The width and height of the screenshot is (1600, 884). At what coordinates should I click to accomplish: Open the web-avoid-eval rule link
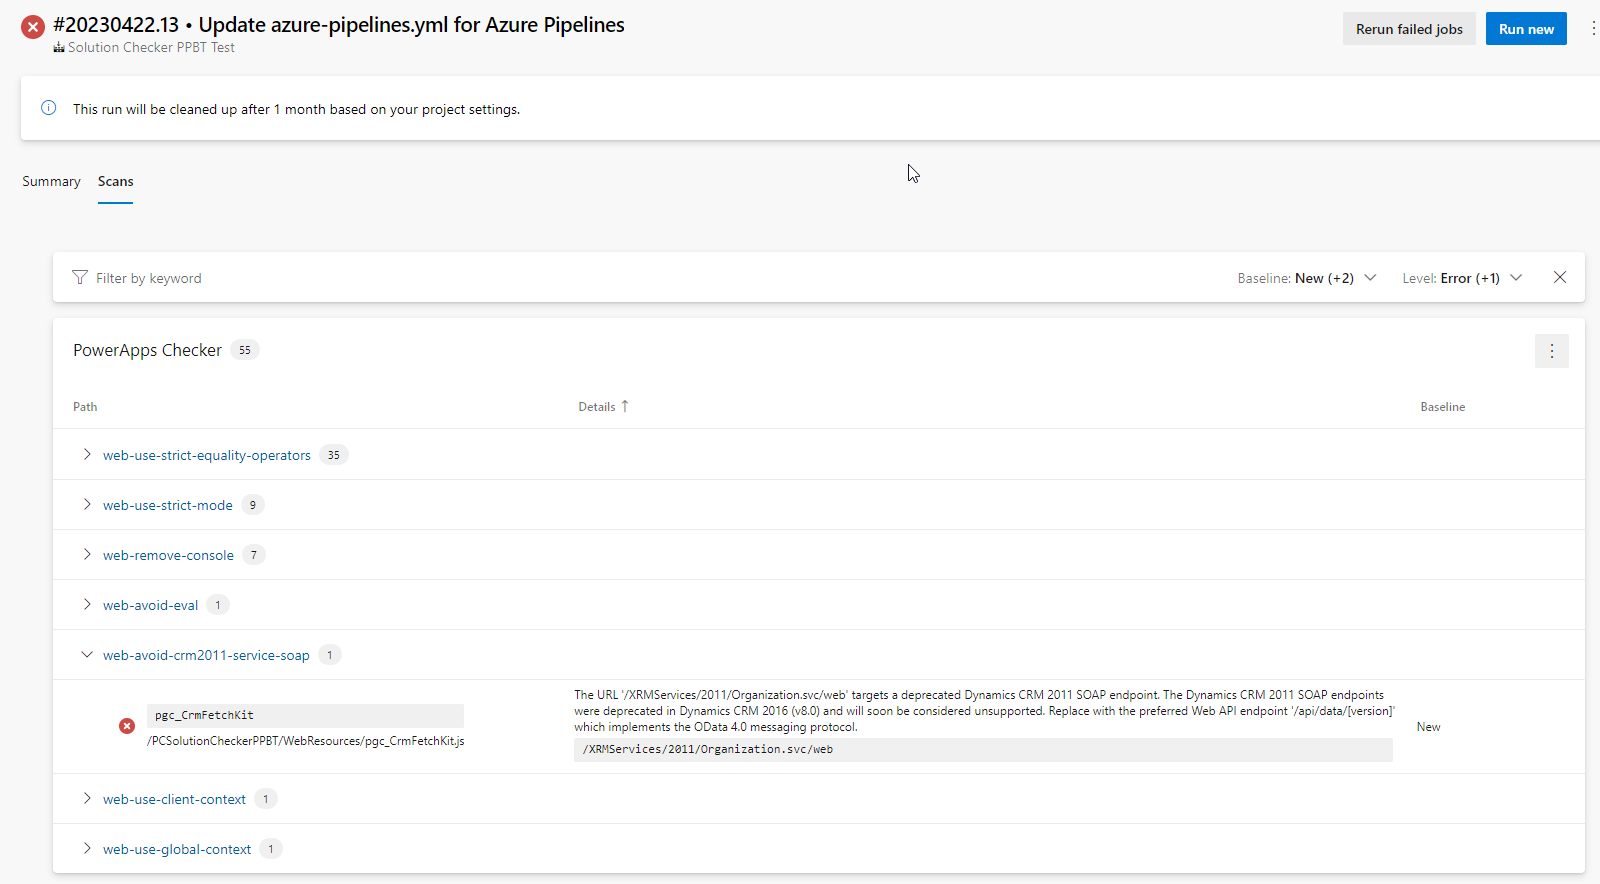pos(150,605)
